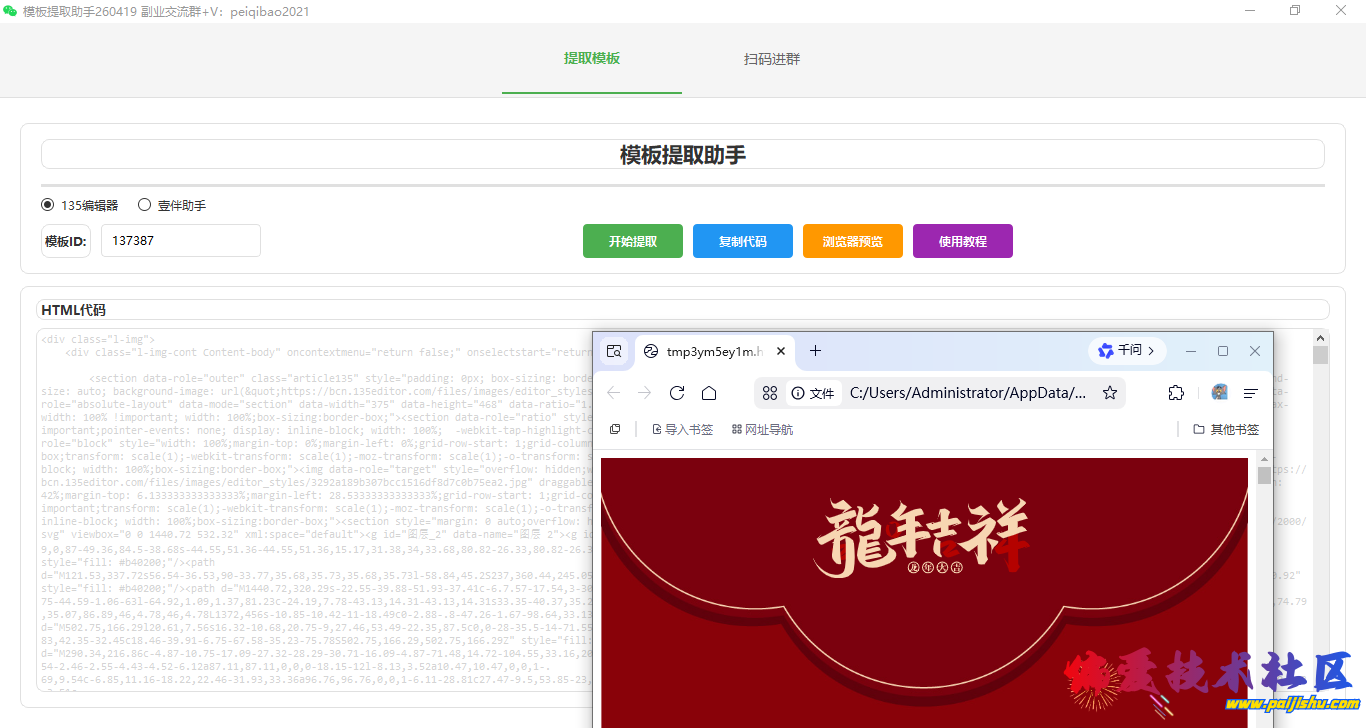Click the 导入书签 bookmark import icon

click(x=682, y=428)
